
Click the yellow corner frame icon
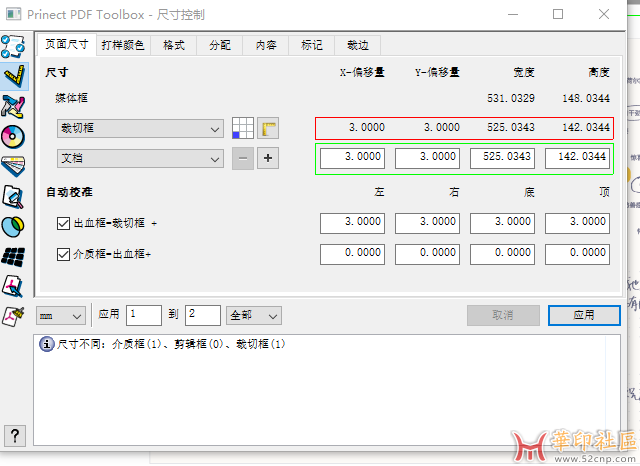click(x=267, y=128)
